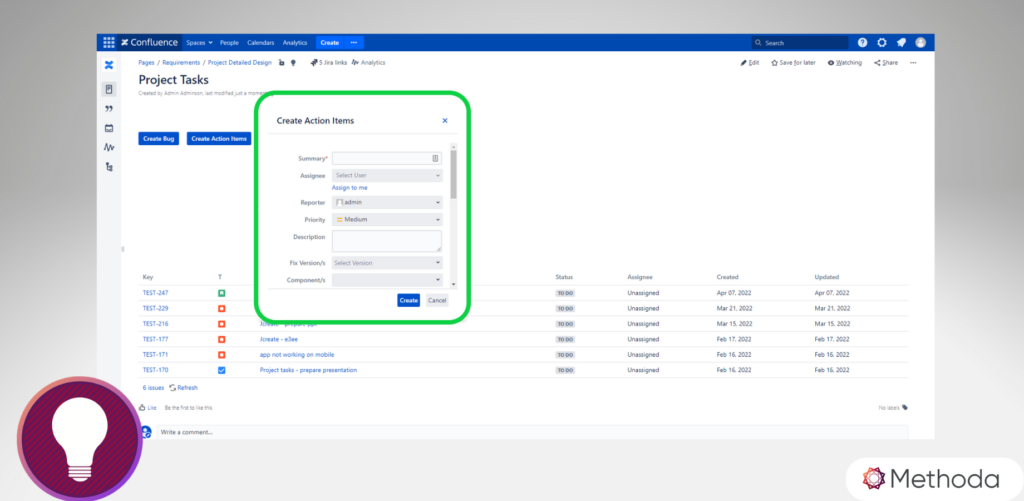This screenshot has height=501, width=1024.
Task: Click the rocket notifications icon
Action: (901, 43)
